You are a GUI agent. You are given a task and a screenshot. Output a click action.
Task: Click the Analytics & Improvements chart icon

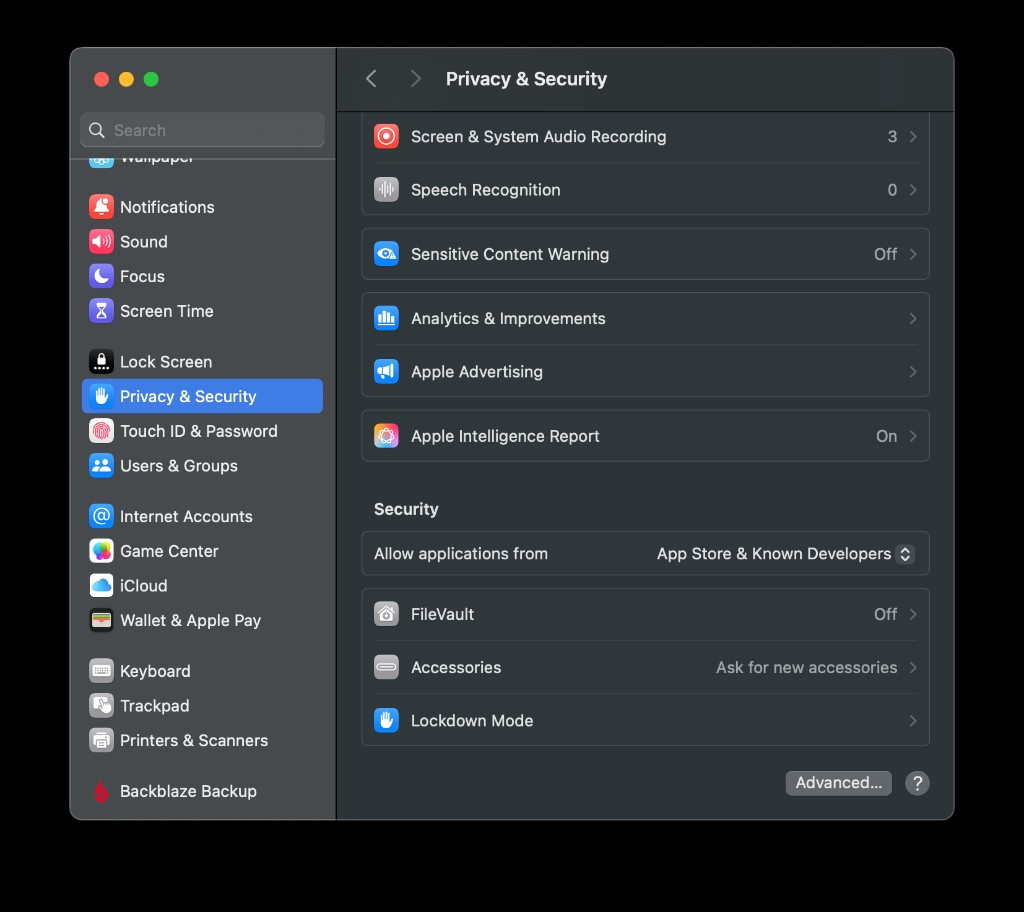click(x=386, y=319)
